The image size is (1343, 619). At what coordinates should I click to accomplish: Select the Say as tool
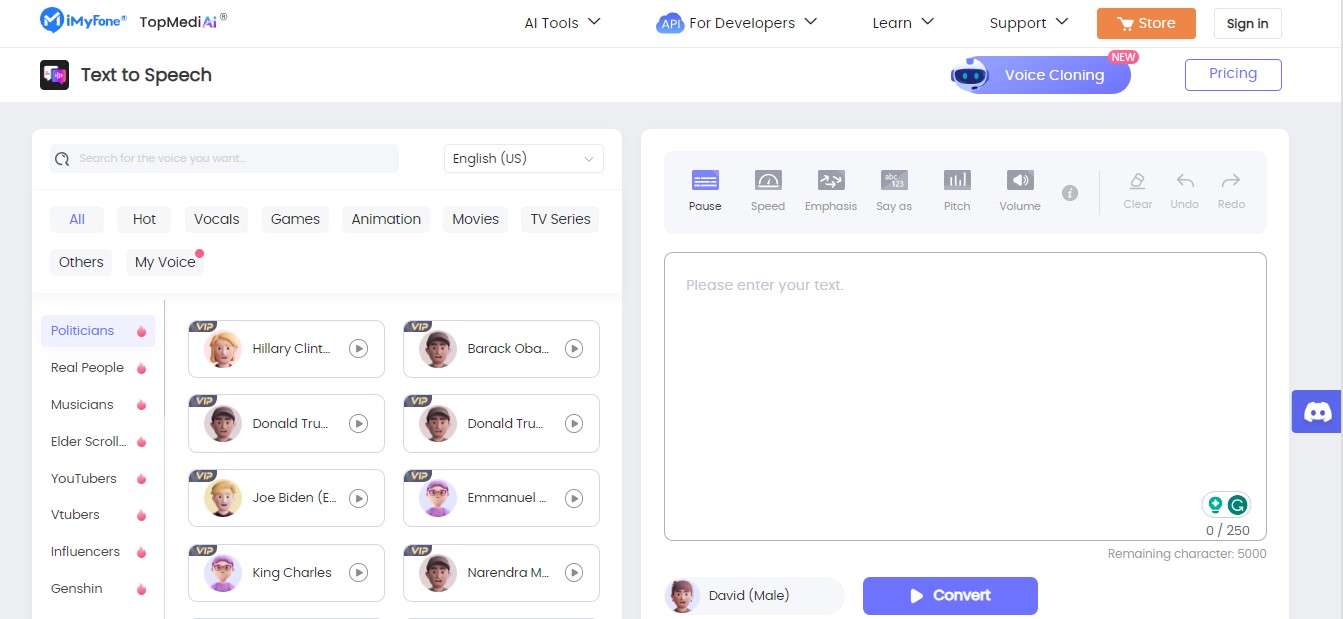coord(894,190)
